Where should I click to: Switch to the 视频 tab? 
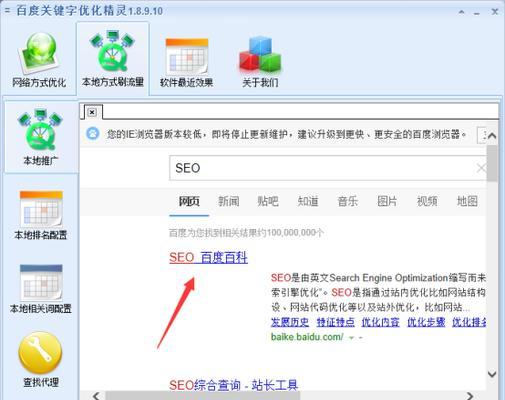click(x=427, y=201)
